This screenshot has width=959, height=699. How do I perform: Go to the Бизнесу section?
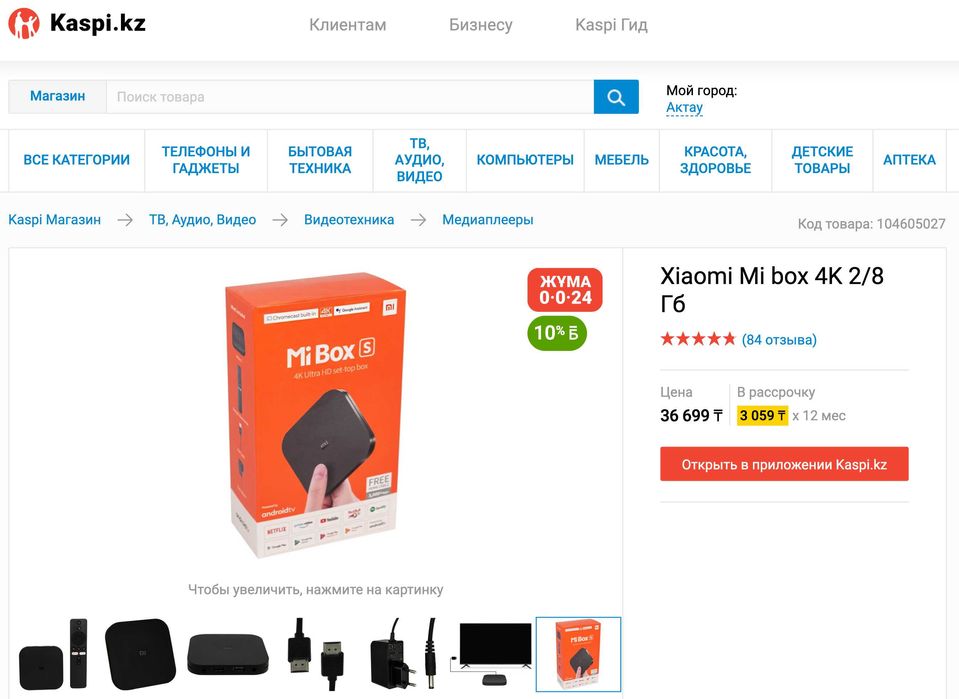(x=481, y=25)
